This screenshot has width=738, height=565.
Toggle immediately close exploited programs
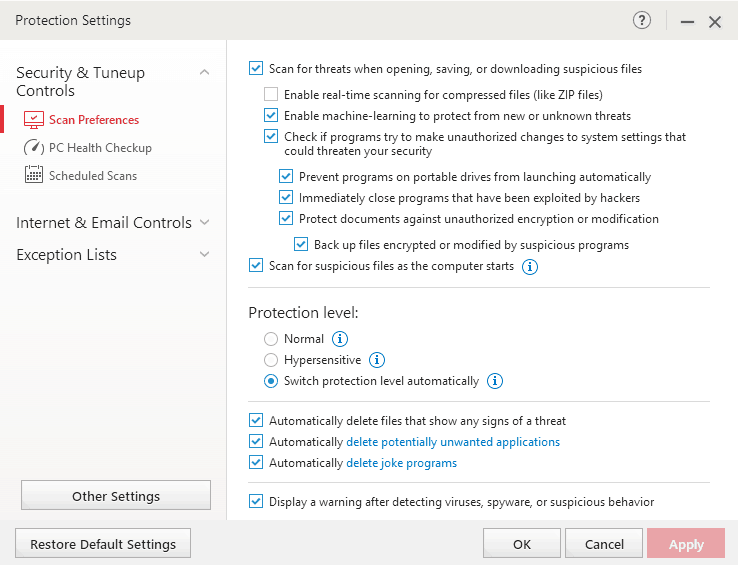coord(286,197)
